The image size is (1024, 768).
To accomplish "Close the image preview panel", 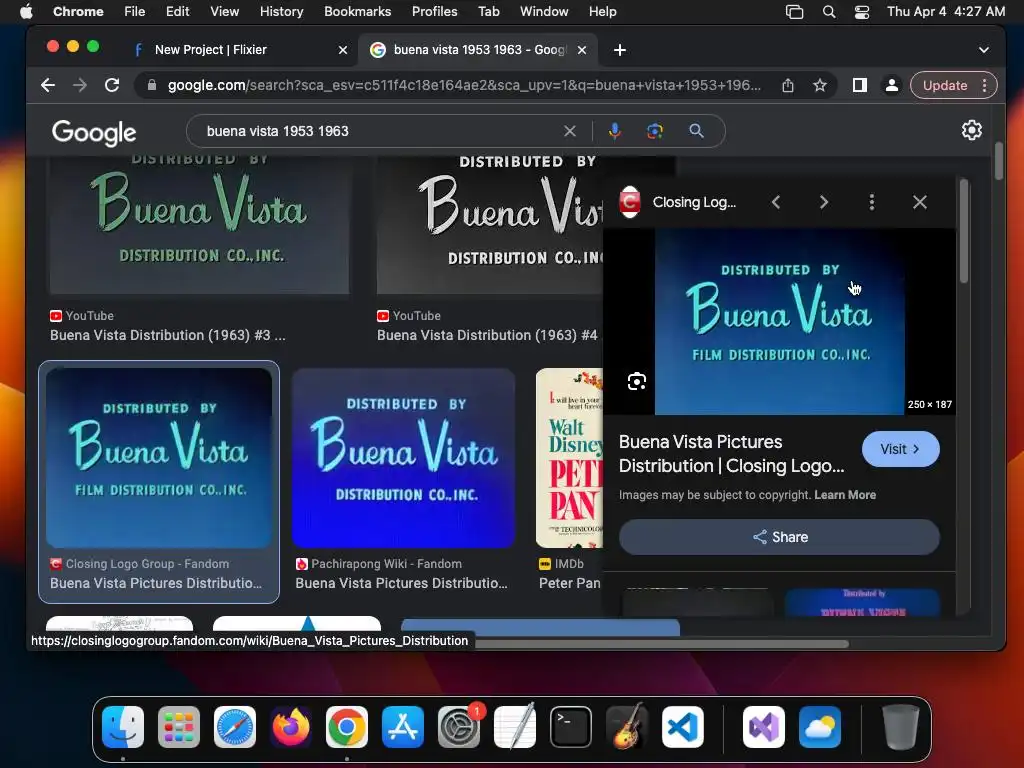I will click(920, 202).
